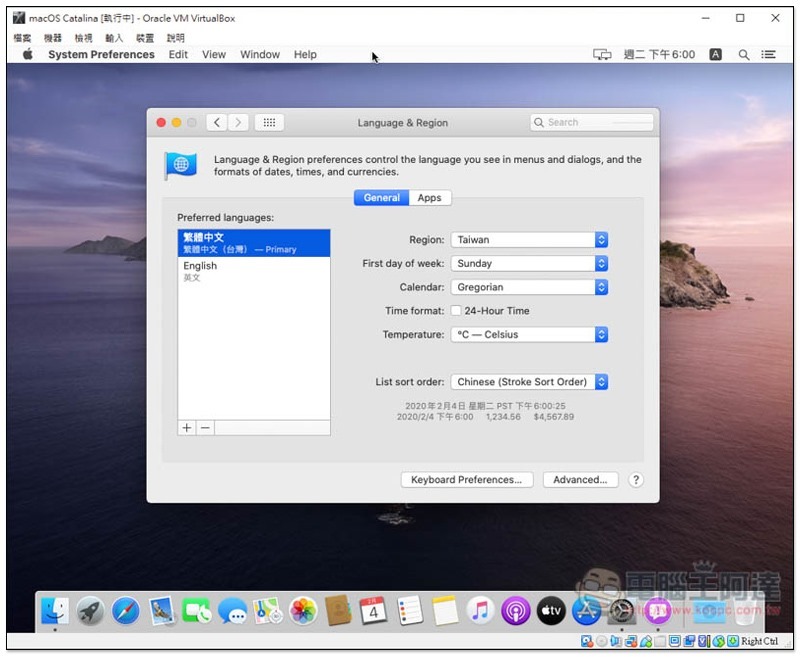The width and height of the screenshot is (800, 657).
Task: Open the Messages app in dock
Action: coord(232,611)
